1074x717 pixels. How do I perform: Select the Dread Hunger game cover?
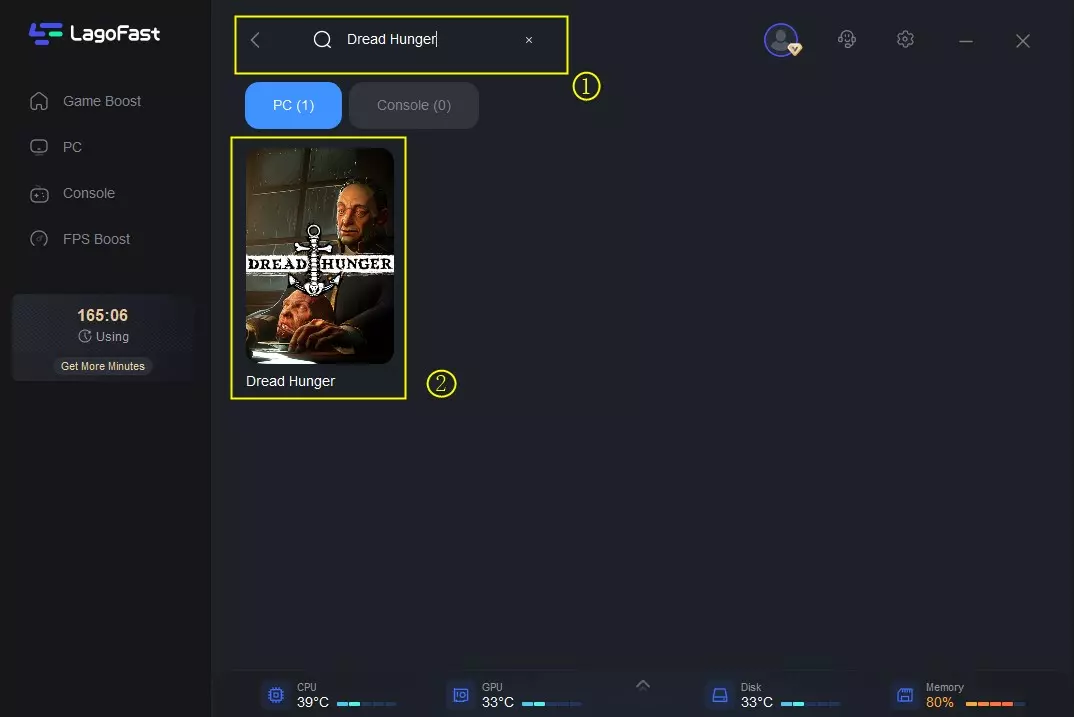coord(320,255)
